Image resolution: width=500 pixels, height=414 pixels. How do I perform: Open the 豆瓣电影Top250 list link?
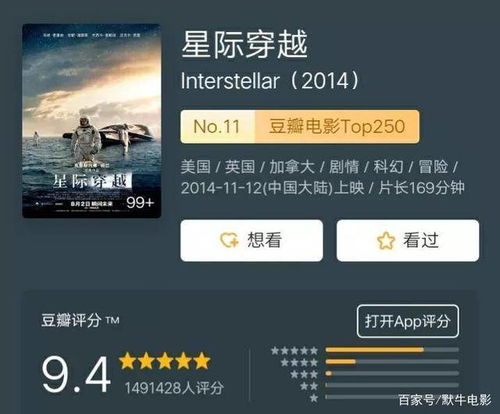tap(337, 127)
